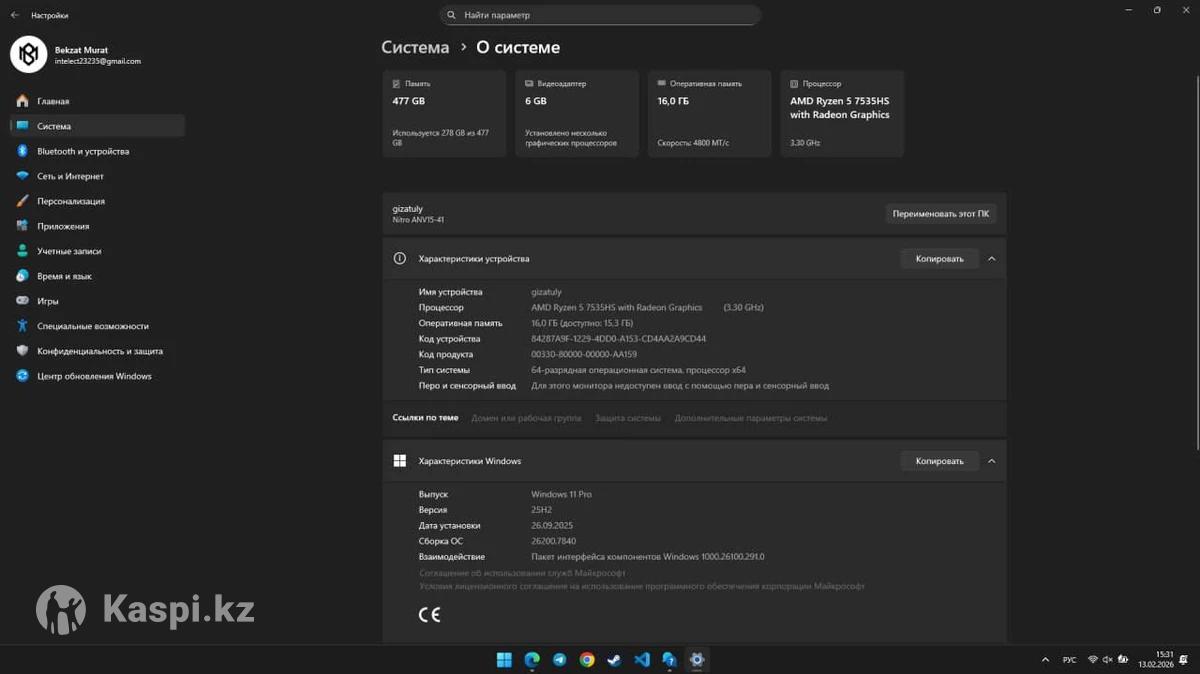Screen dimensions: 1200x674
Task: Copy device specs with Копировать button
Action: [x=939, y=258]
